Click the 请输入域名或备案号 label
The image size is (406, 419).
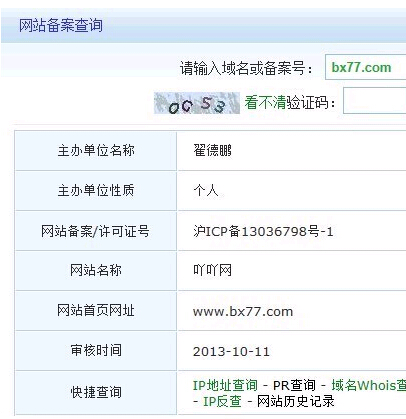[246, 69]
